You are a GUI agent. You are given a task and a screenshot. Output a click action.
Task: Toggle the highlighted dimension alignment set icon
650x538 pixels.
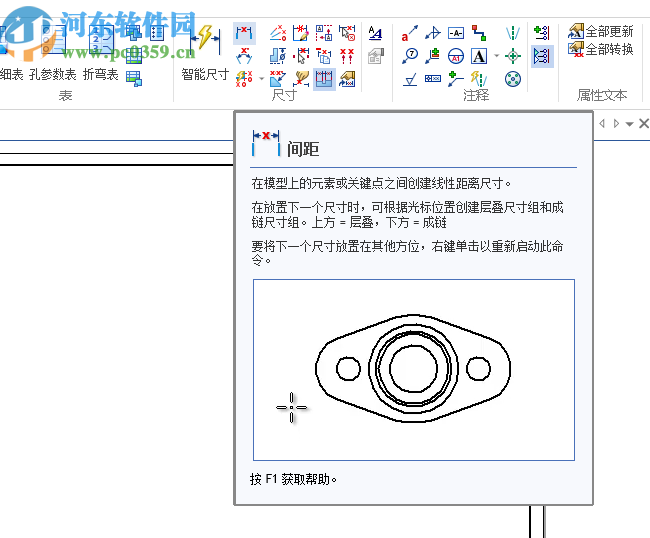coord(324,78)
